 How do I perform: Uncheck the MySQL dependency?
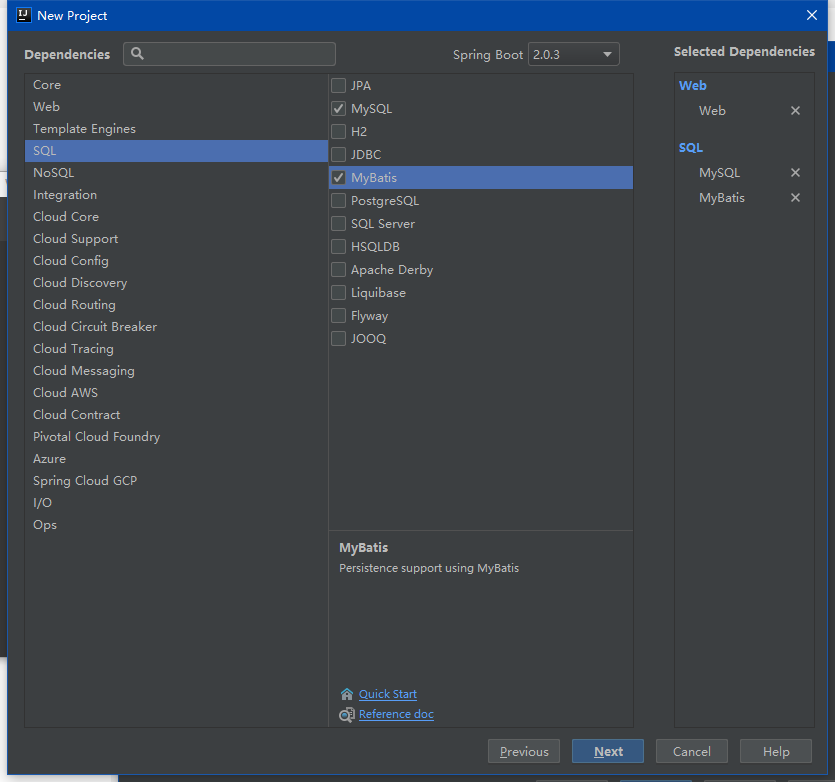339,109
